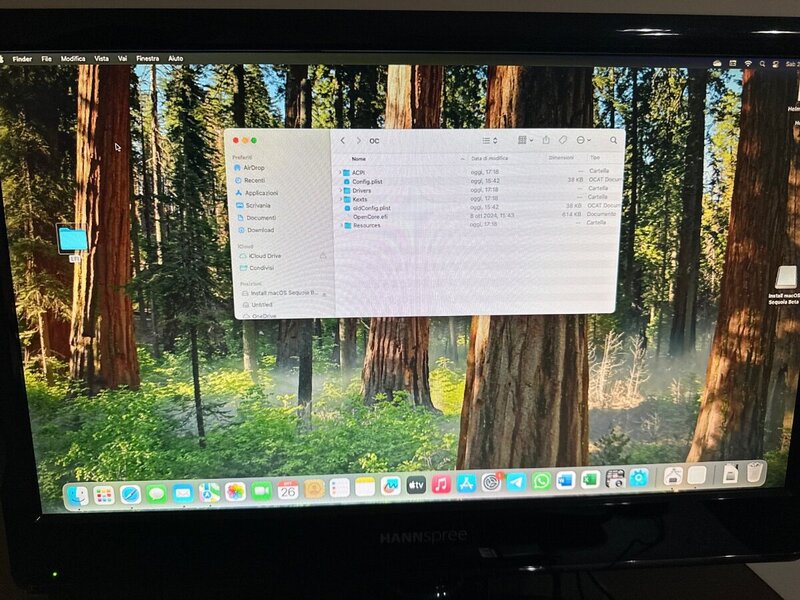Select the EFI folder on the desktop
800x600 pixels.
(72, 243)
